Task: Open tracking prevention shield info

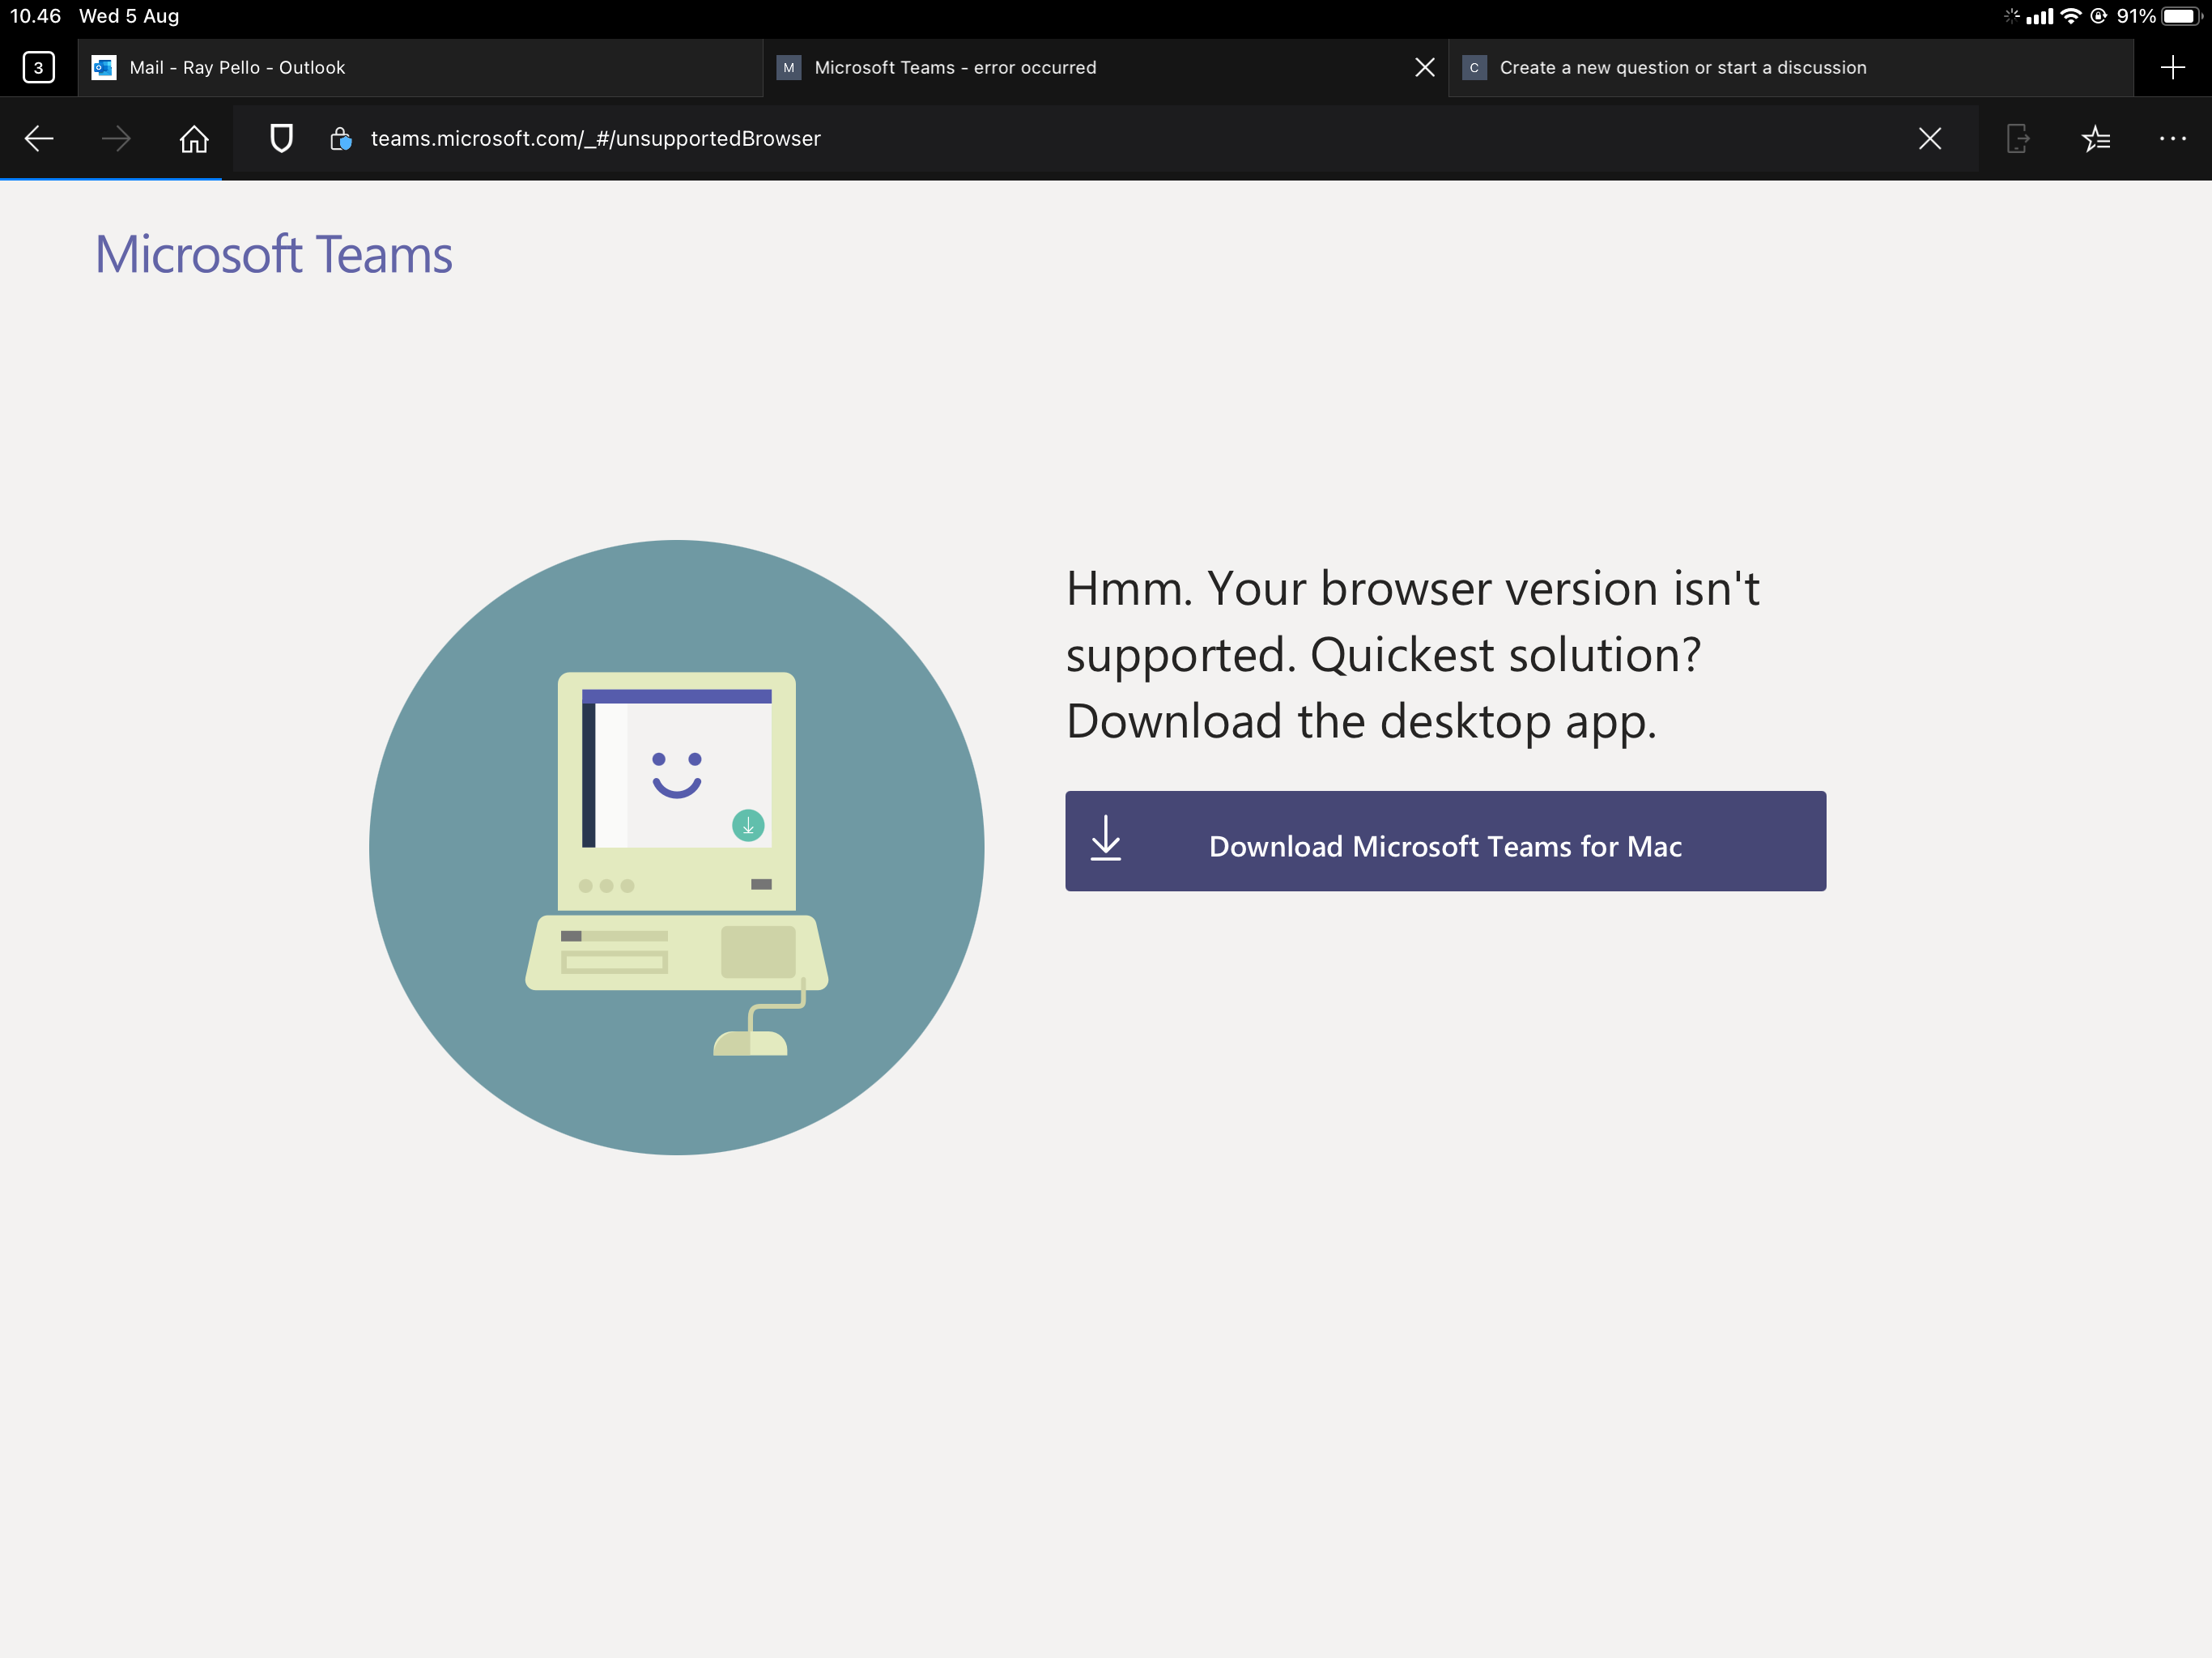Action: [x=282, y=138]
